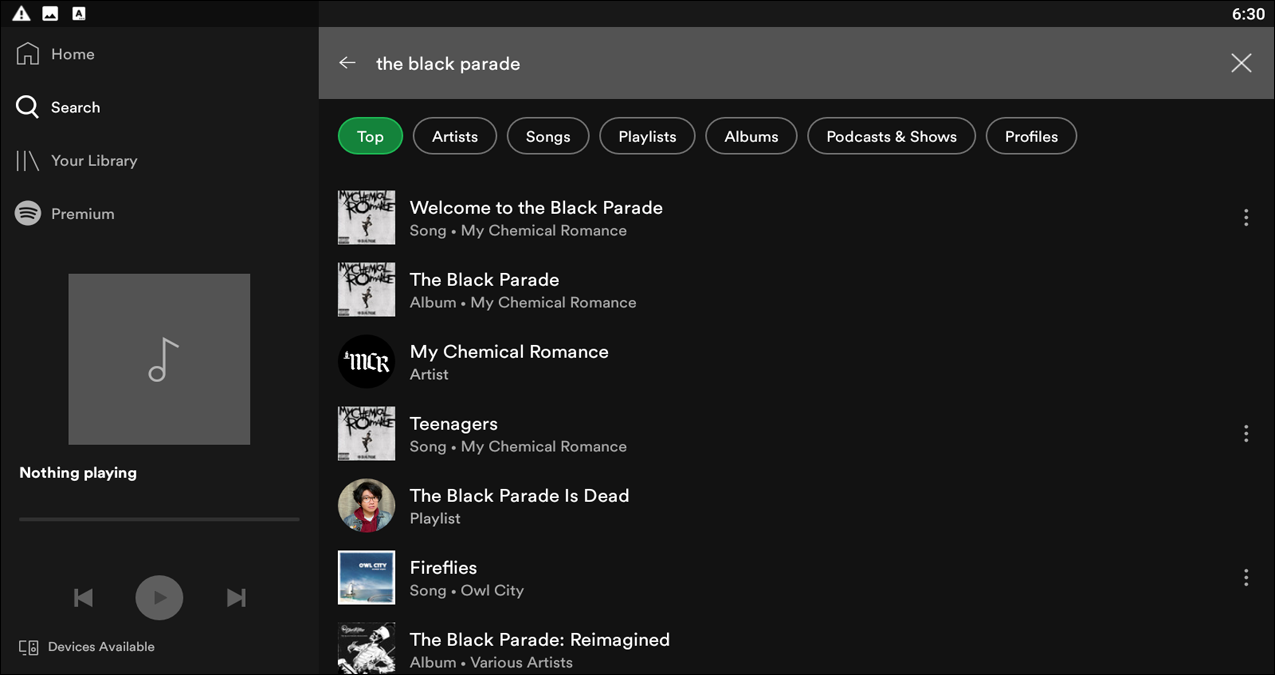Skip to previous track
Viewport: 1275px width, 675px height.
[84, 598]
